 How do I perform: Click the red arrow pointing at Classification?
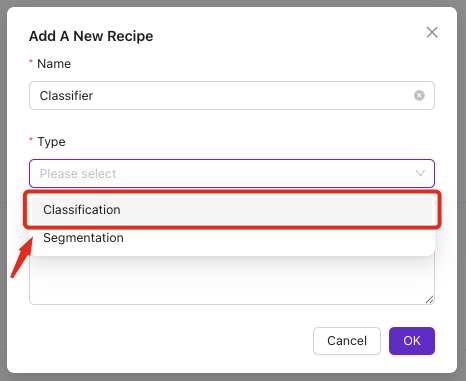point(22,257)
